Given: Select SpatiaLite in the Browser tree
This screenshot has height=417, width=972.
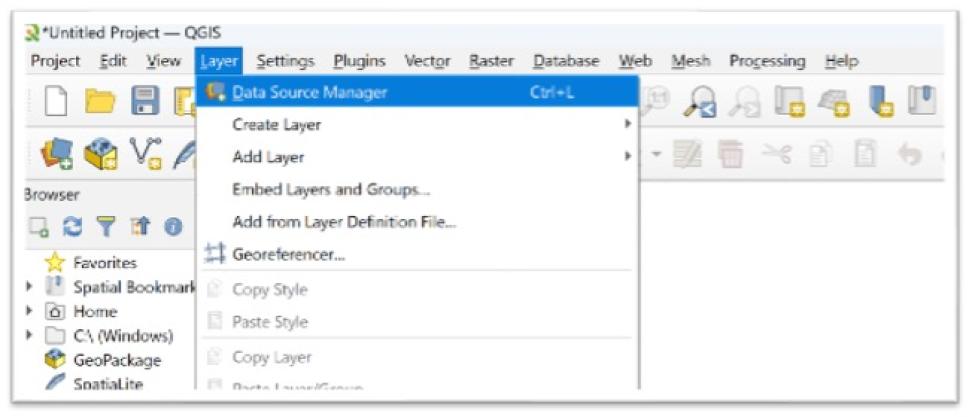Looking at the screenshot, I should [108, 384].
